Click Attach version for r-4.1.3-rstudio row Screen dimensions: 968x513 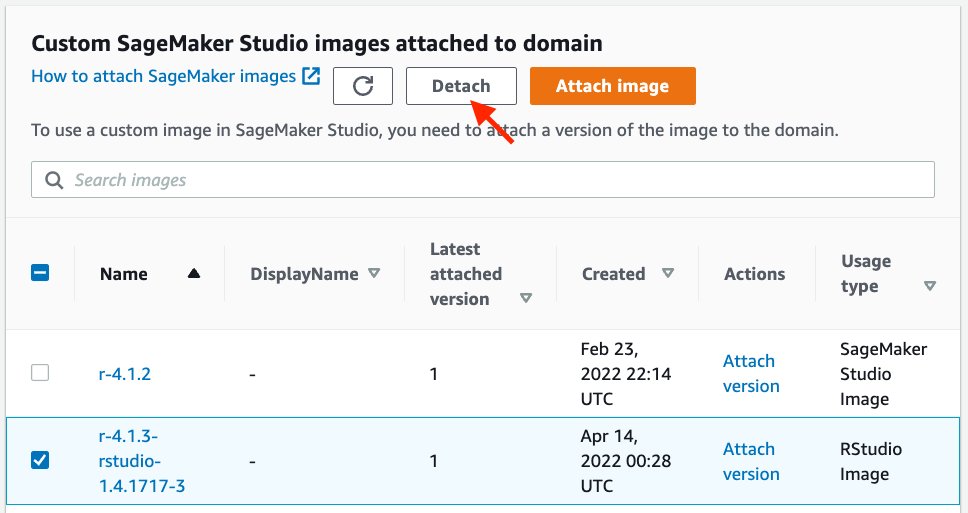(x=751, y=461)
